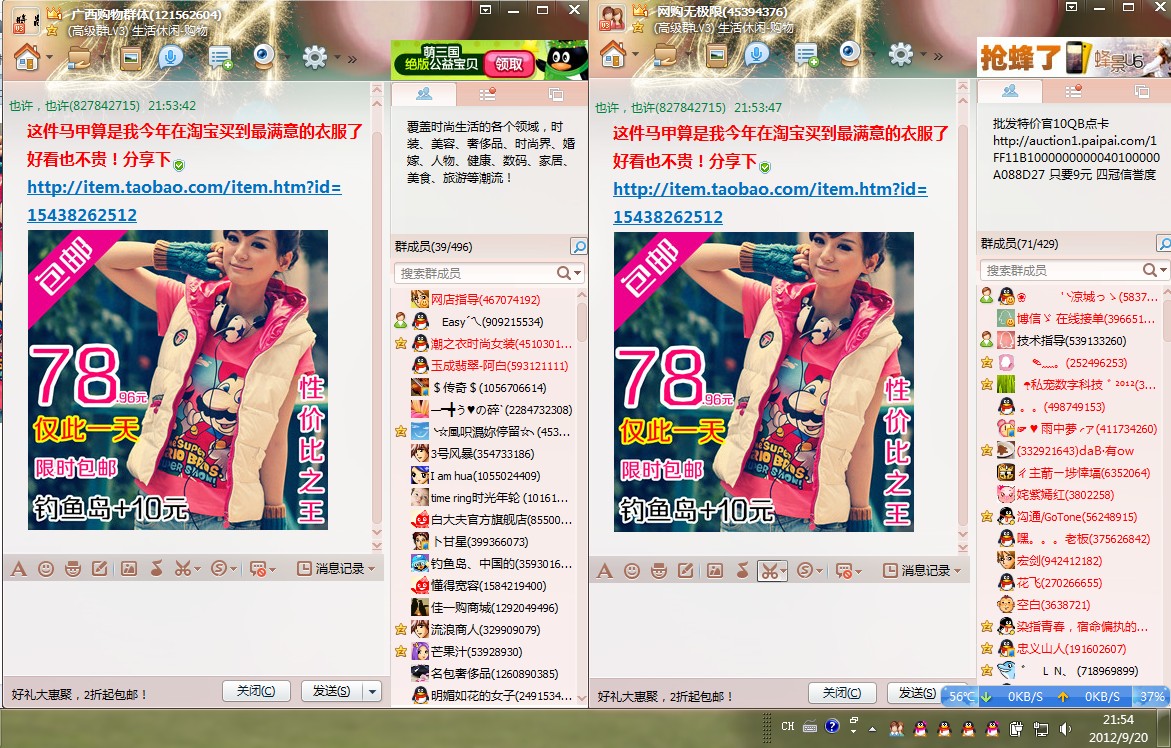Select the font settings icon in chat toolbar
Viewport: 1171px width, 748px height.
tap(18, 568)
